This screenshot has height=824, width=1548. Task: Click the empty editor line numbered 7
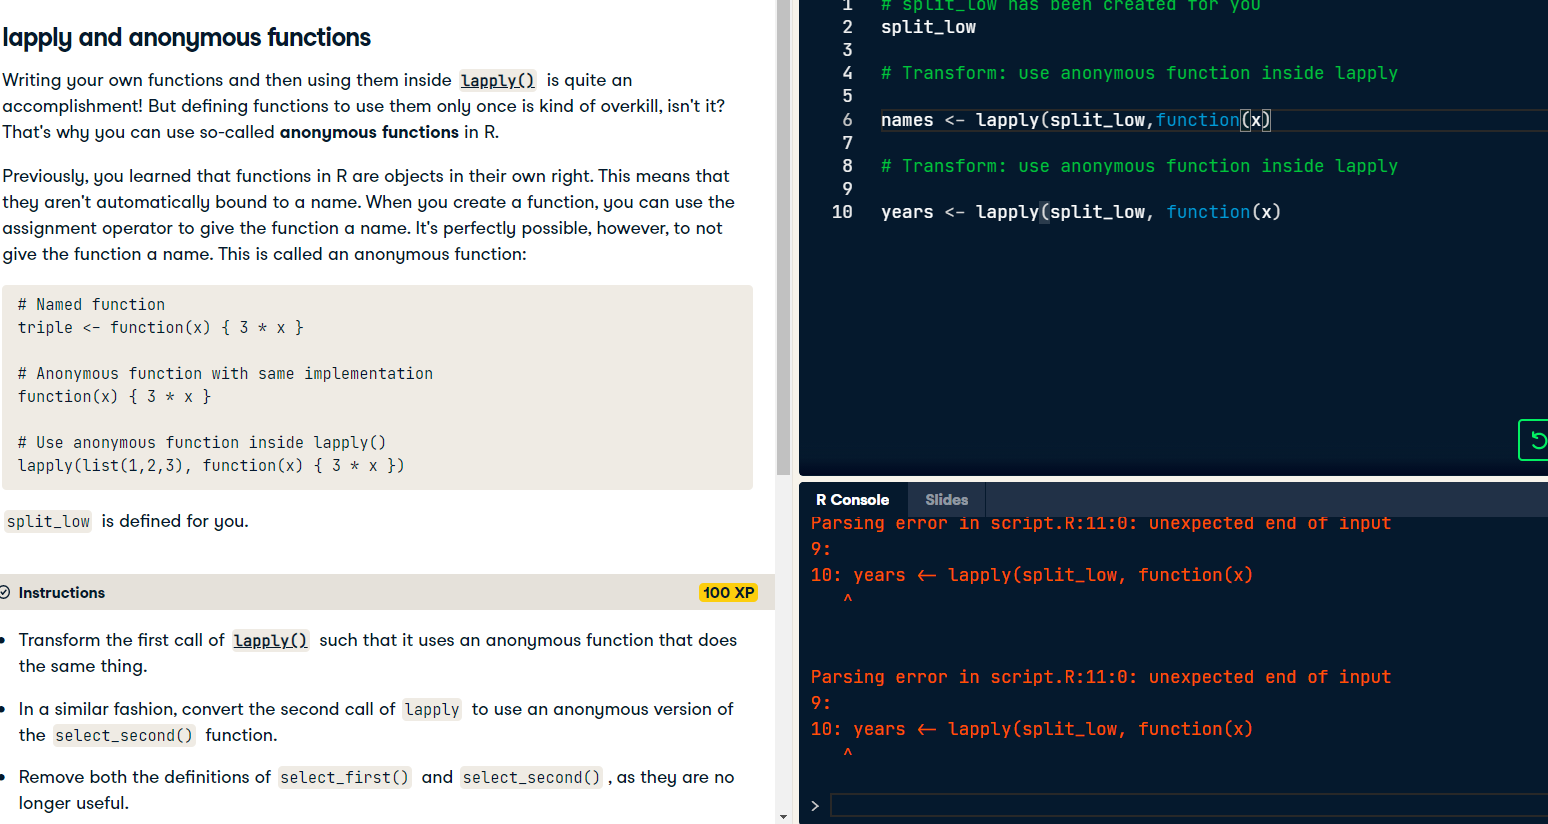(1214, 143)
